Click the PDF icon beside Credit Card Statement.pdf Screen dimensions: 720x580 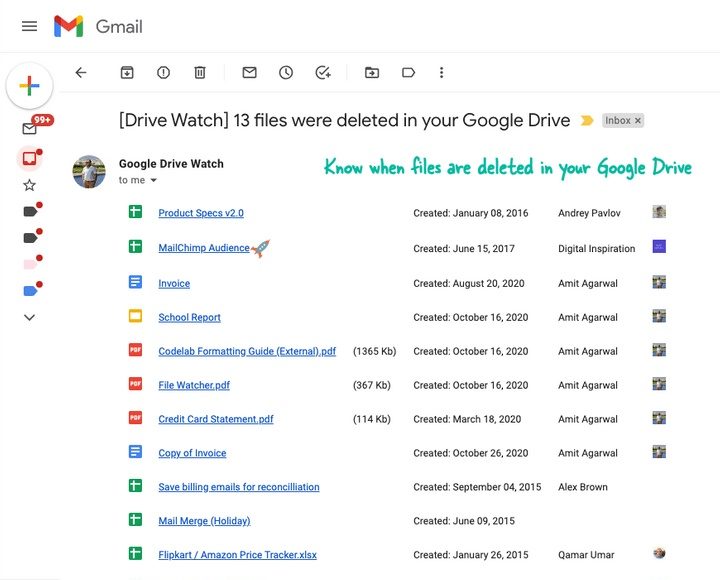[x=135, y=417]
